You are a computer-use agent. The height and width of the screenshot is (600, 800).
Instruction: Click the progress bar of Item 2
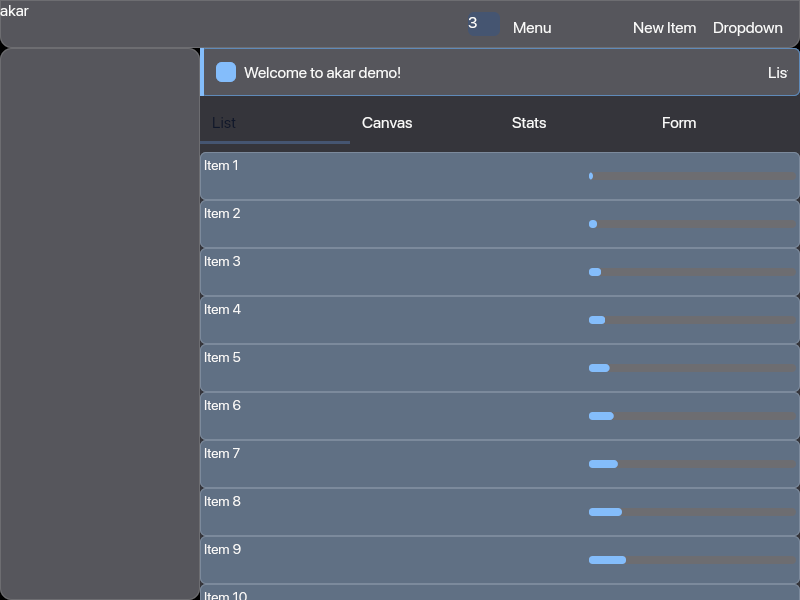coord(692,224)
